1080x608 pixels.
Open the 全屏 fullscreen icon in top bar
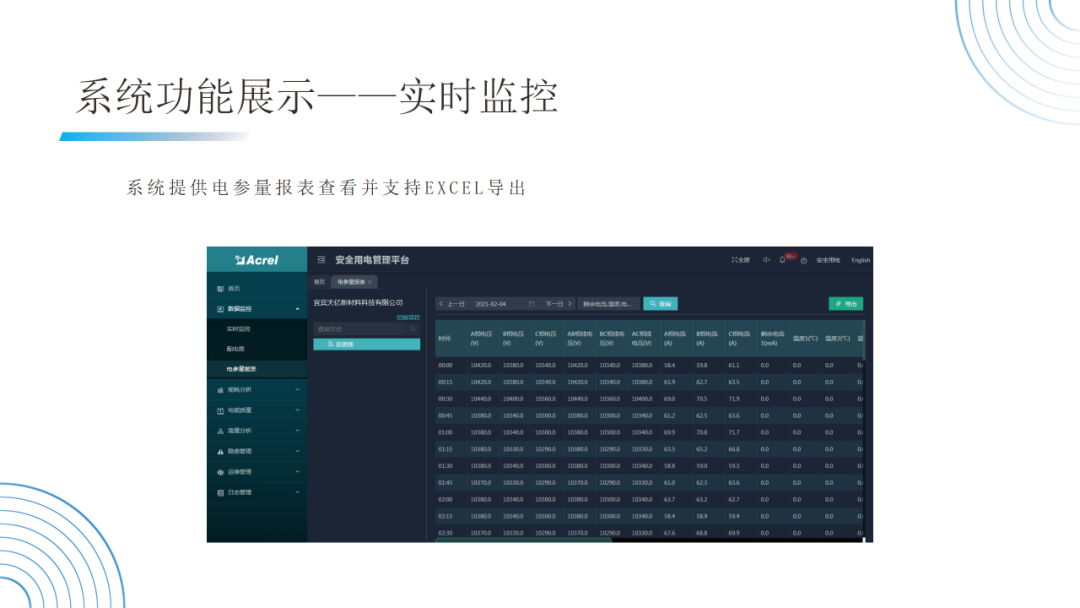pos(740,259)
